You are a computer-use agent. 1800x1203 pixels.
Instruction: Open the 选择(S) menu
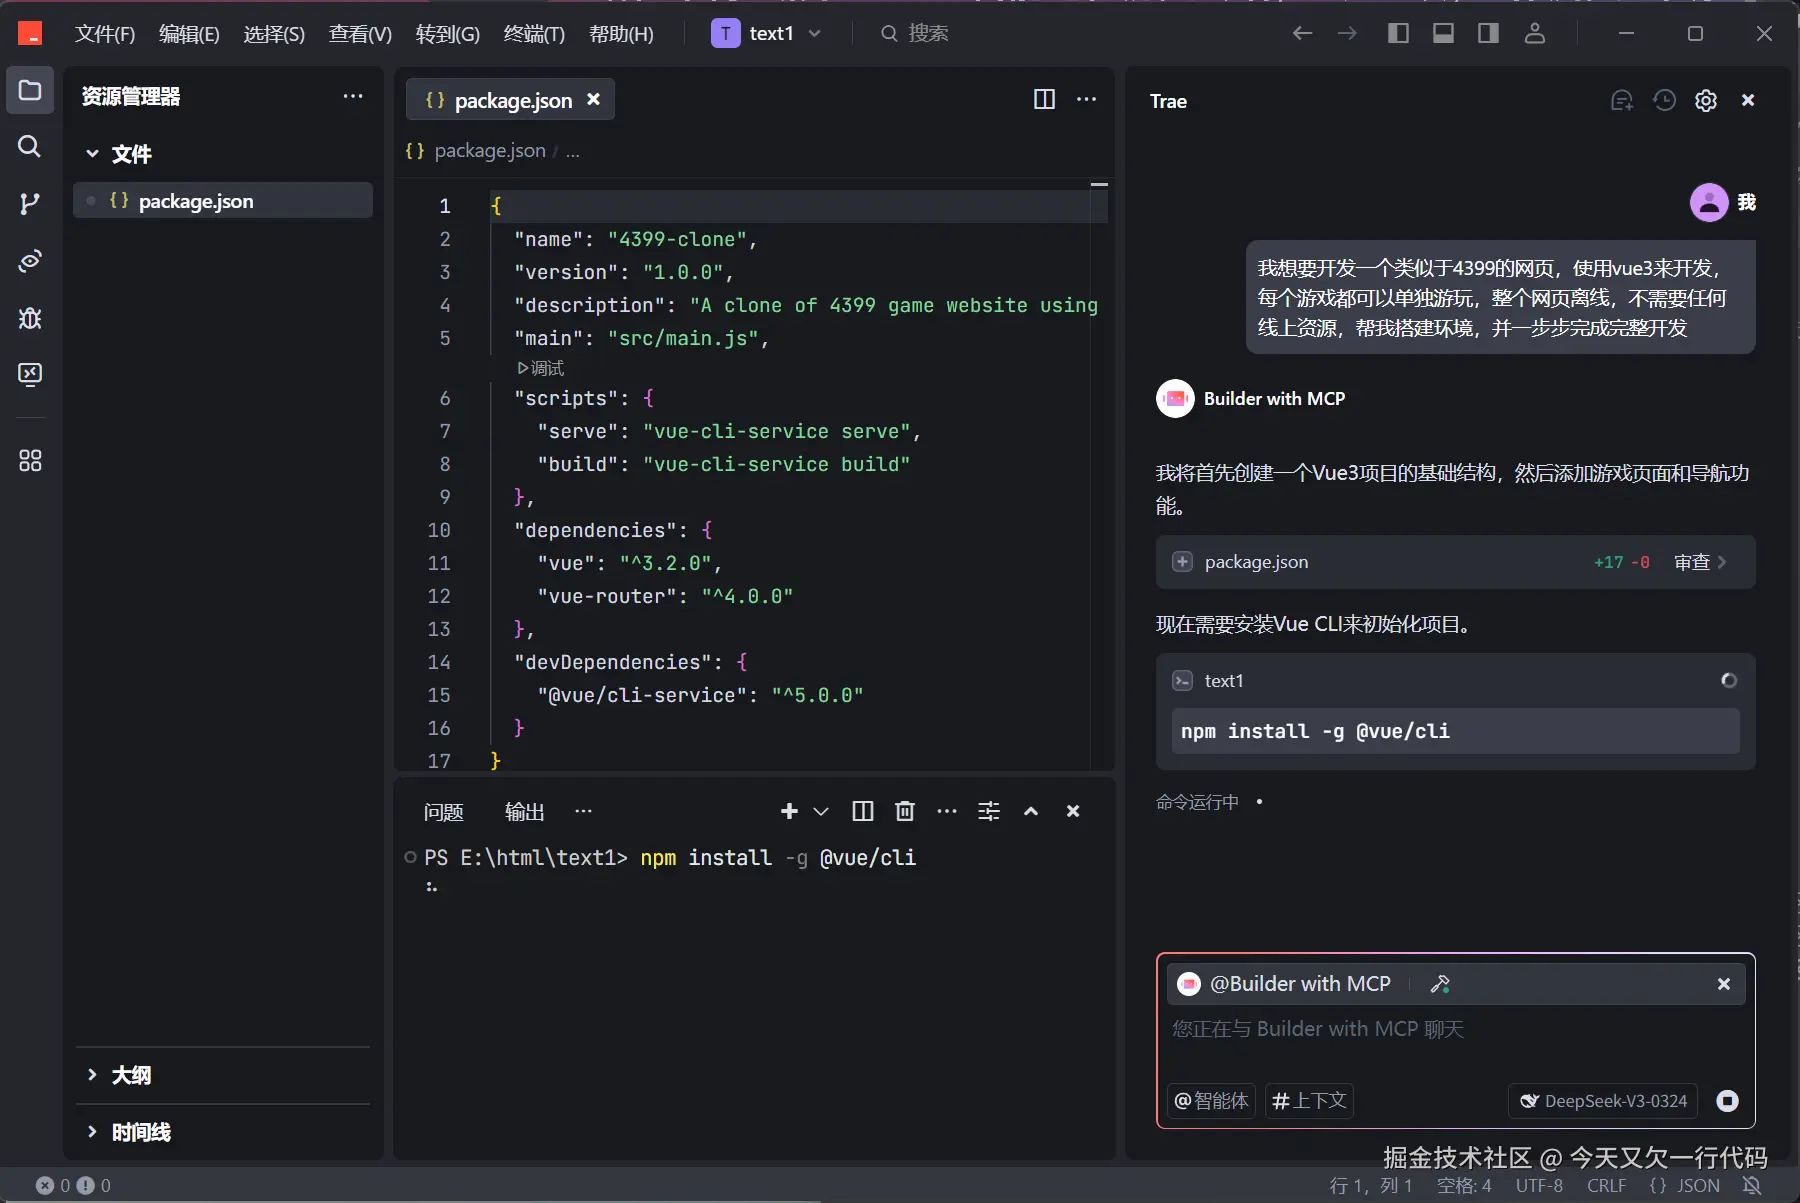(x=274, y=34)
